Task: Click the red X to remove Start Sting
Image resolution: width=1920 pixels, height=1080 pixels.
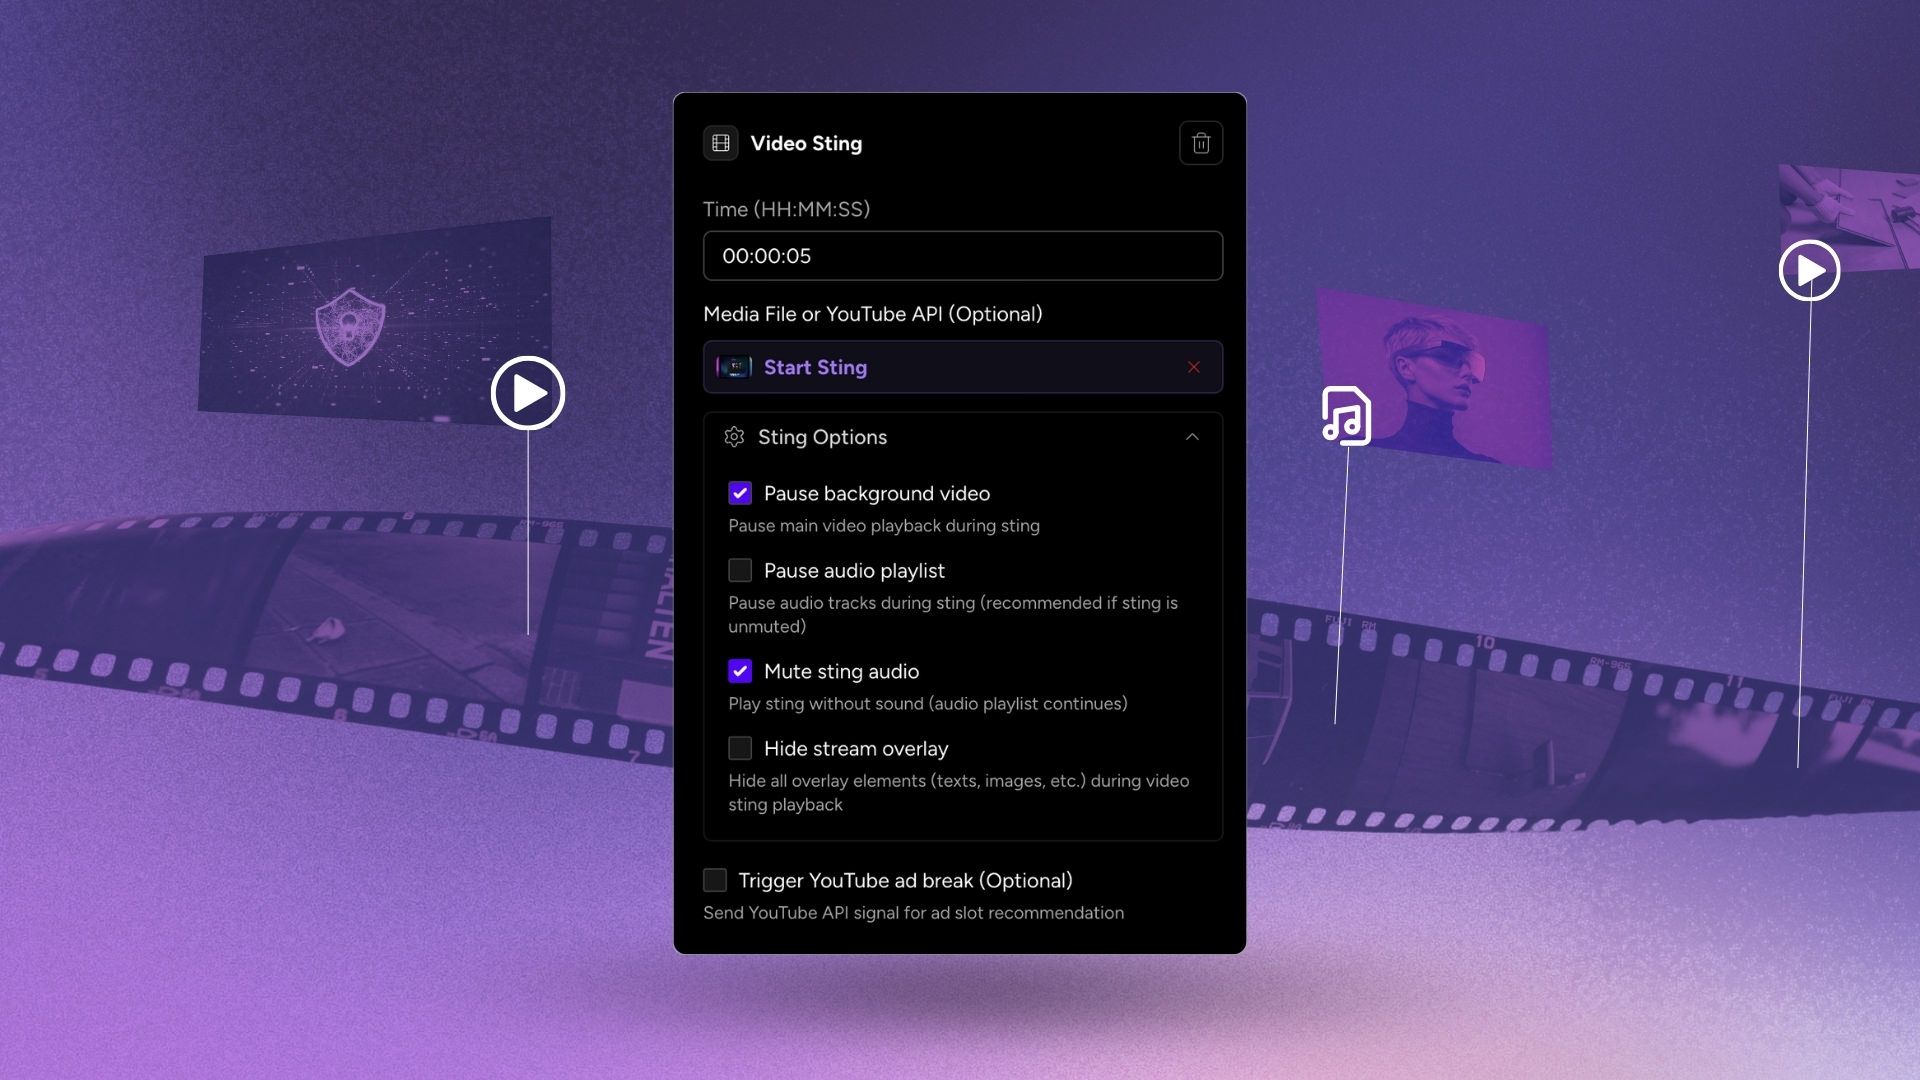Action: [1194, 367]
